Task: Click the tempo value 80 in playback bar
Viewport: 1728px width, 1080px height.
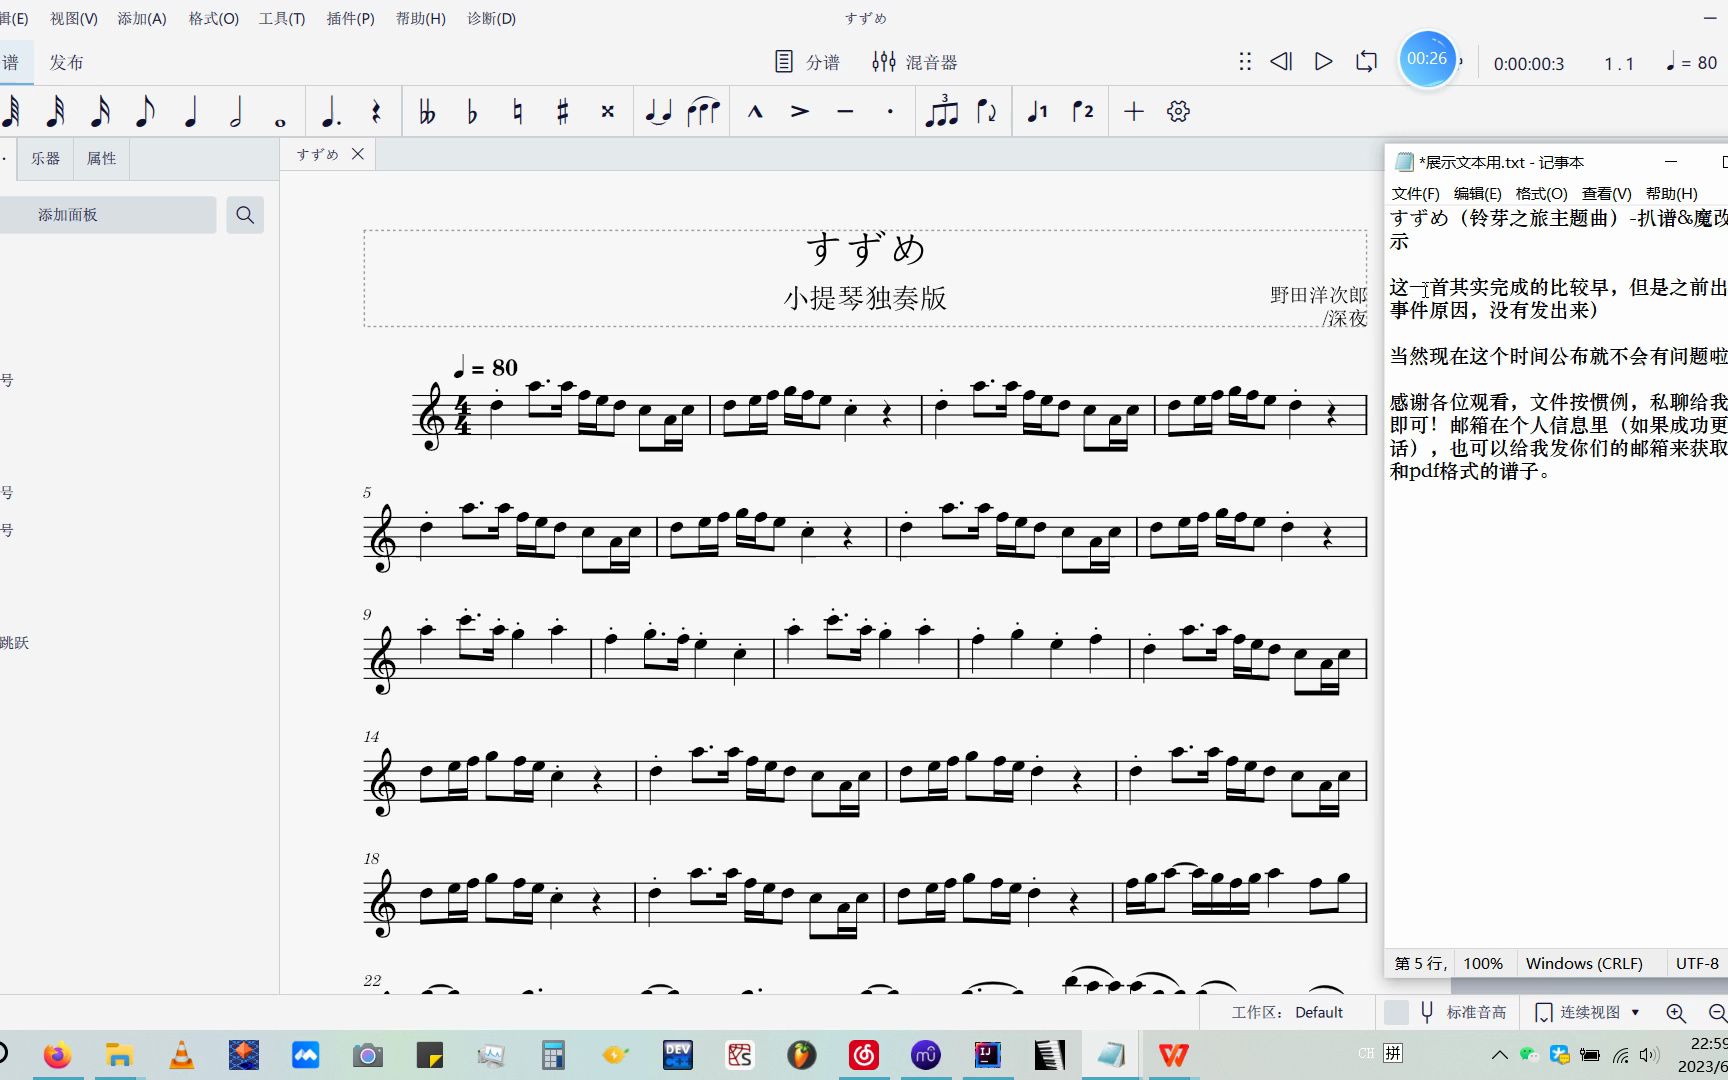Action: (1707, 63)
